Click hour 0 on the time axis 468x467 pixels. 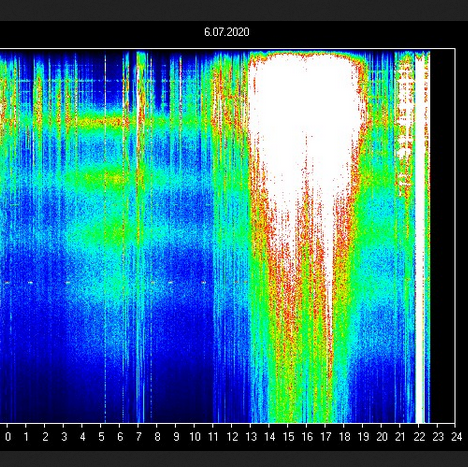point(8,436)
